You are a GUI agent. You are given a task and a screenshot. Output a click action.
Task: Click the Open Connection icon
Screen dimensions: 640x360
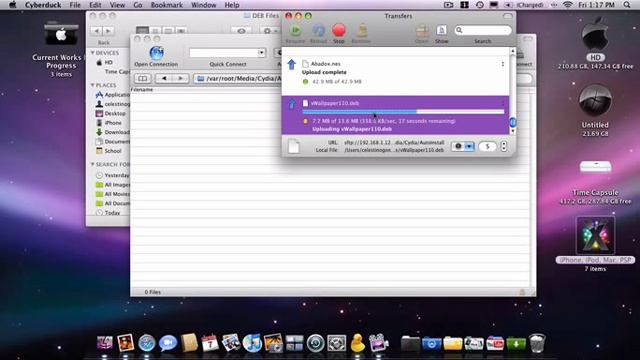tap(156, 53)
